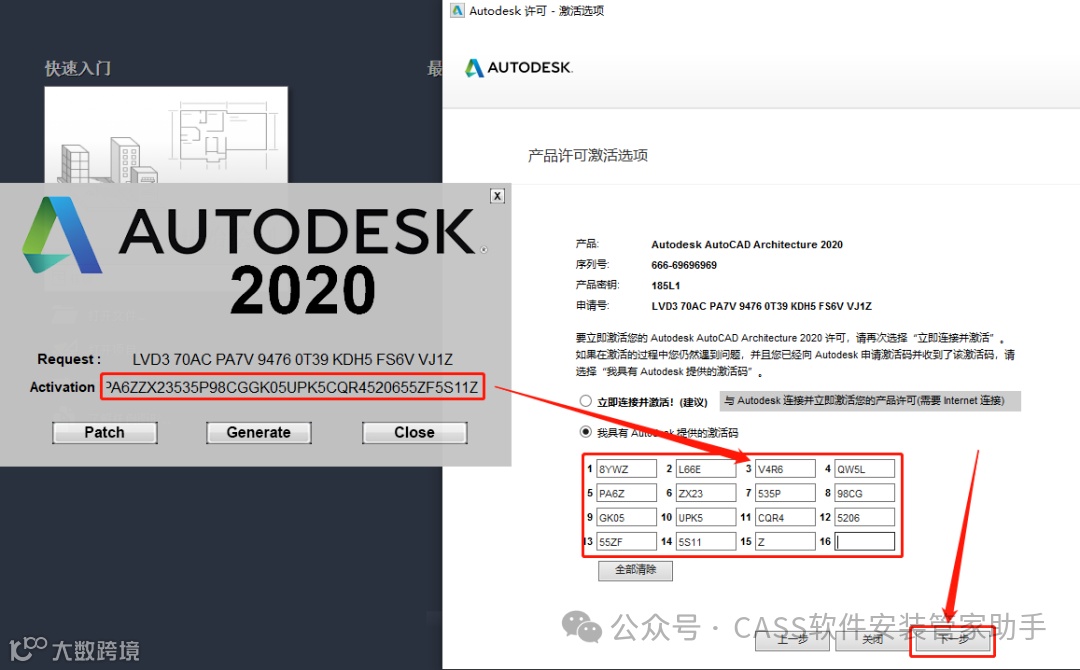The height and width of the screenshot is (670, 1080).
Task: Click activation code box 15 containing Z
Action: [x=785, y=541]
